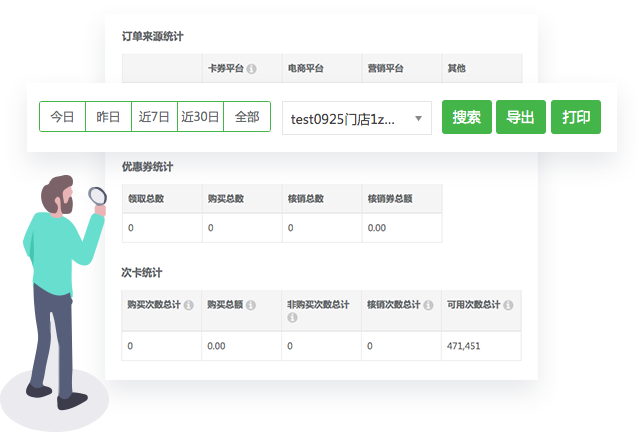The image size is (644, 432).
Task: Choose the 近30日 date range
Action: point(200,117)
